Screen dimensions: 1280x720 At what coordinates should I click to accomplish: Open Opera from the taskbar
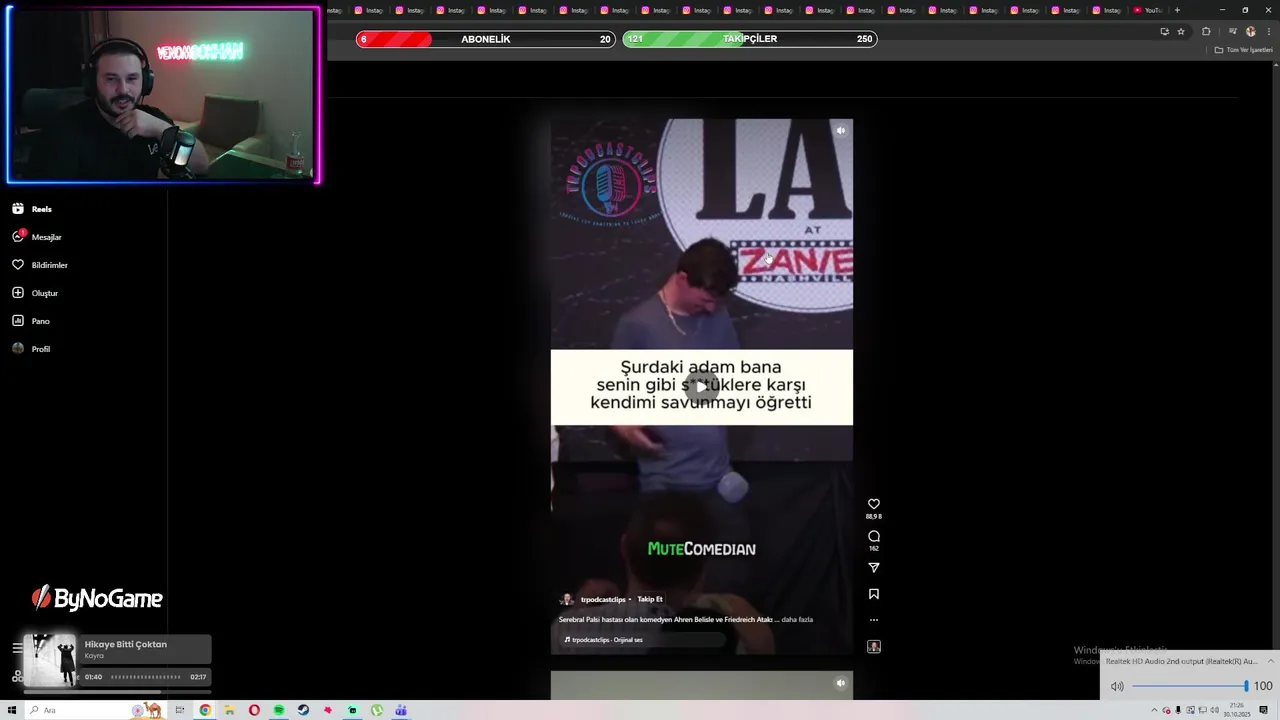(254, 710)
